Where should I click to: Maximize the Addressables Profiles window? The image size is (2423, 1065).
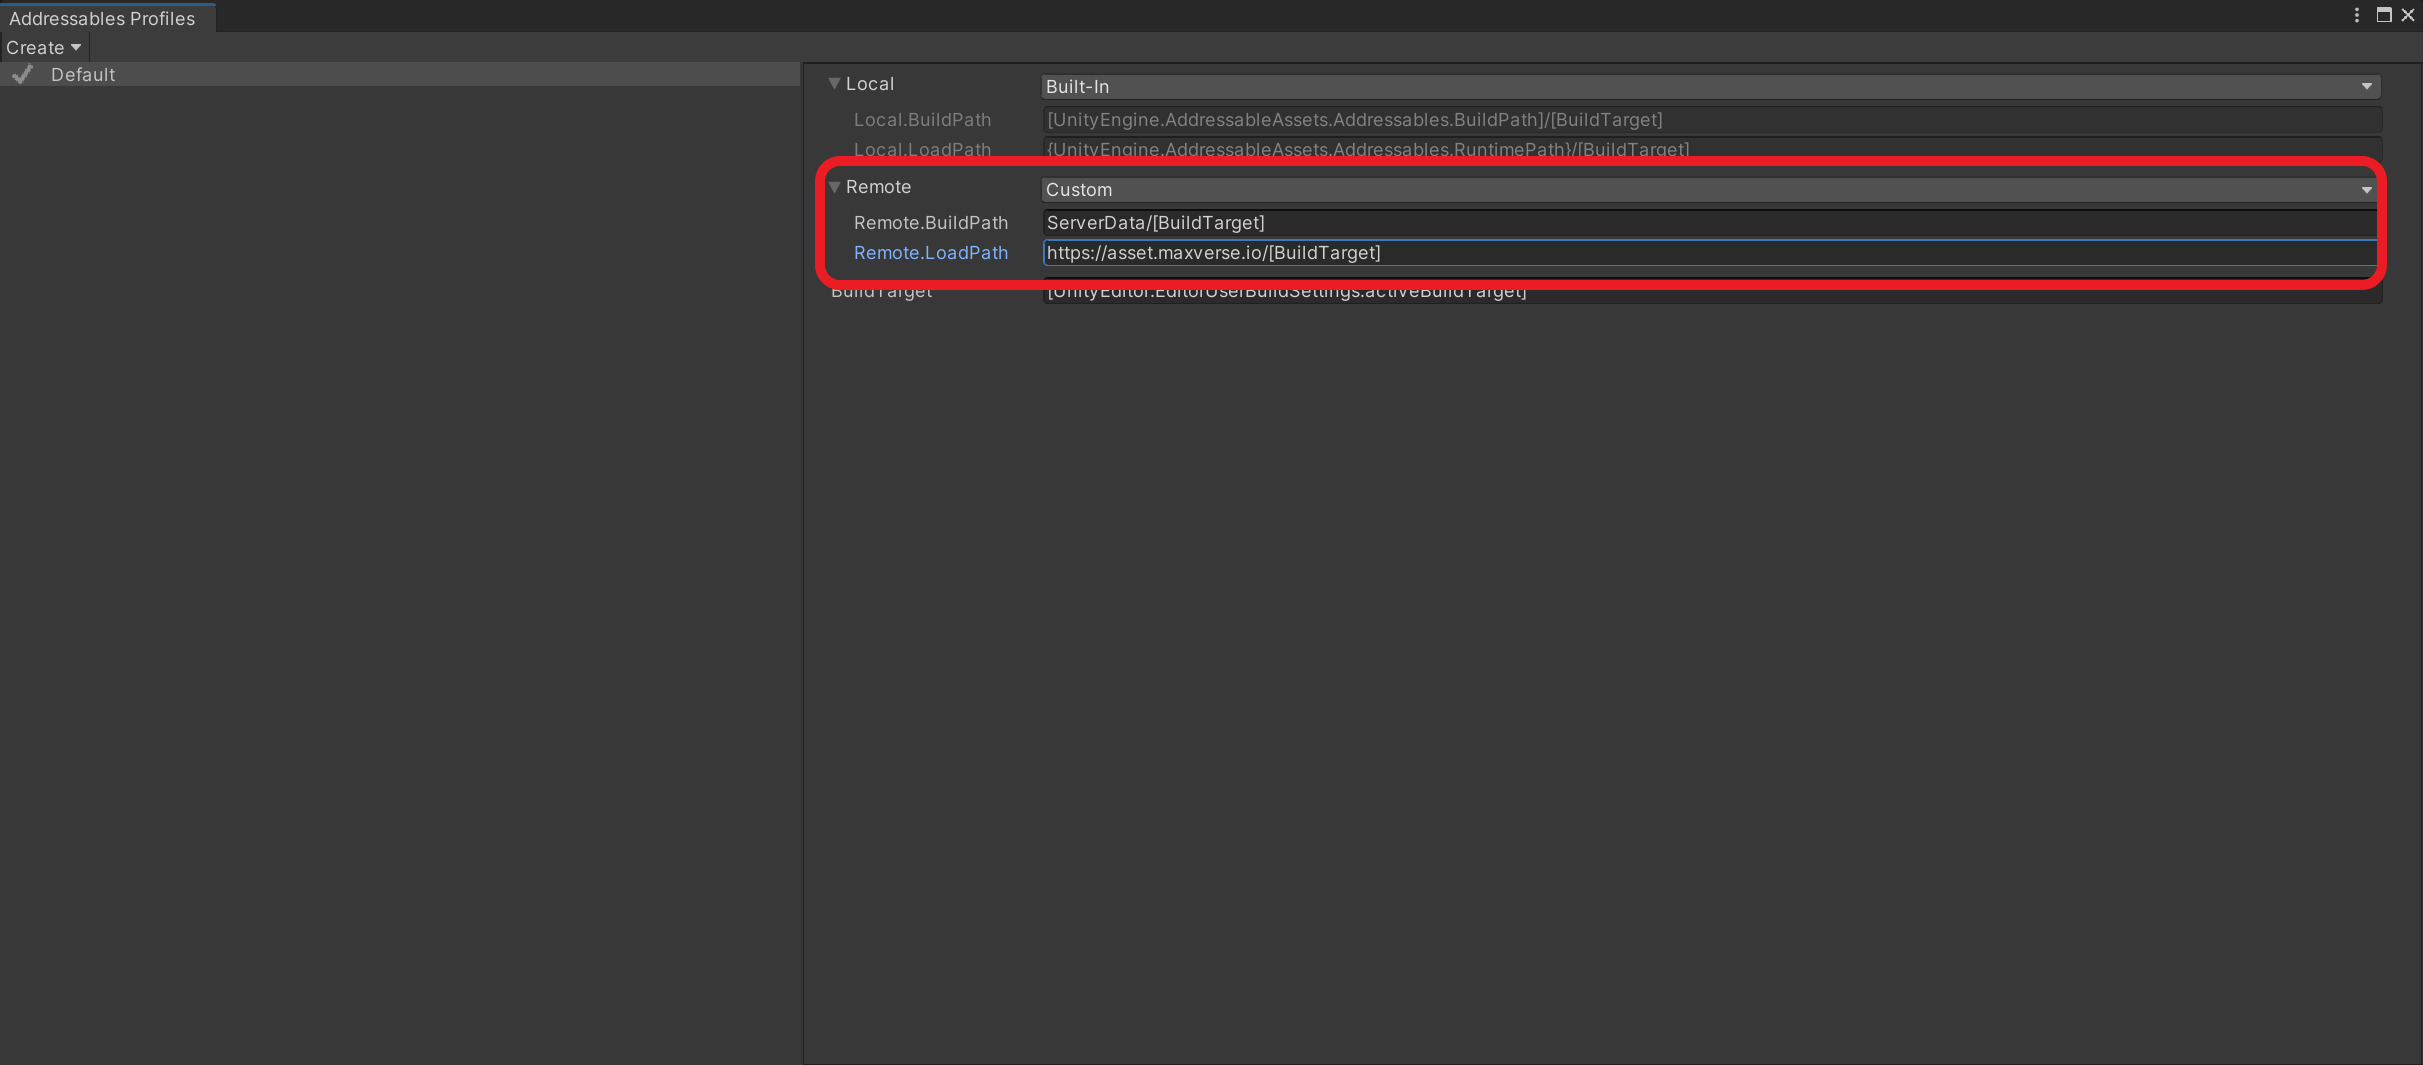(x=2384, y=15)
